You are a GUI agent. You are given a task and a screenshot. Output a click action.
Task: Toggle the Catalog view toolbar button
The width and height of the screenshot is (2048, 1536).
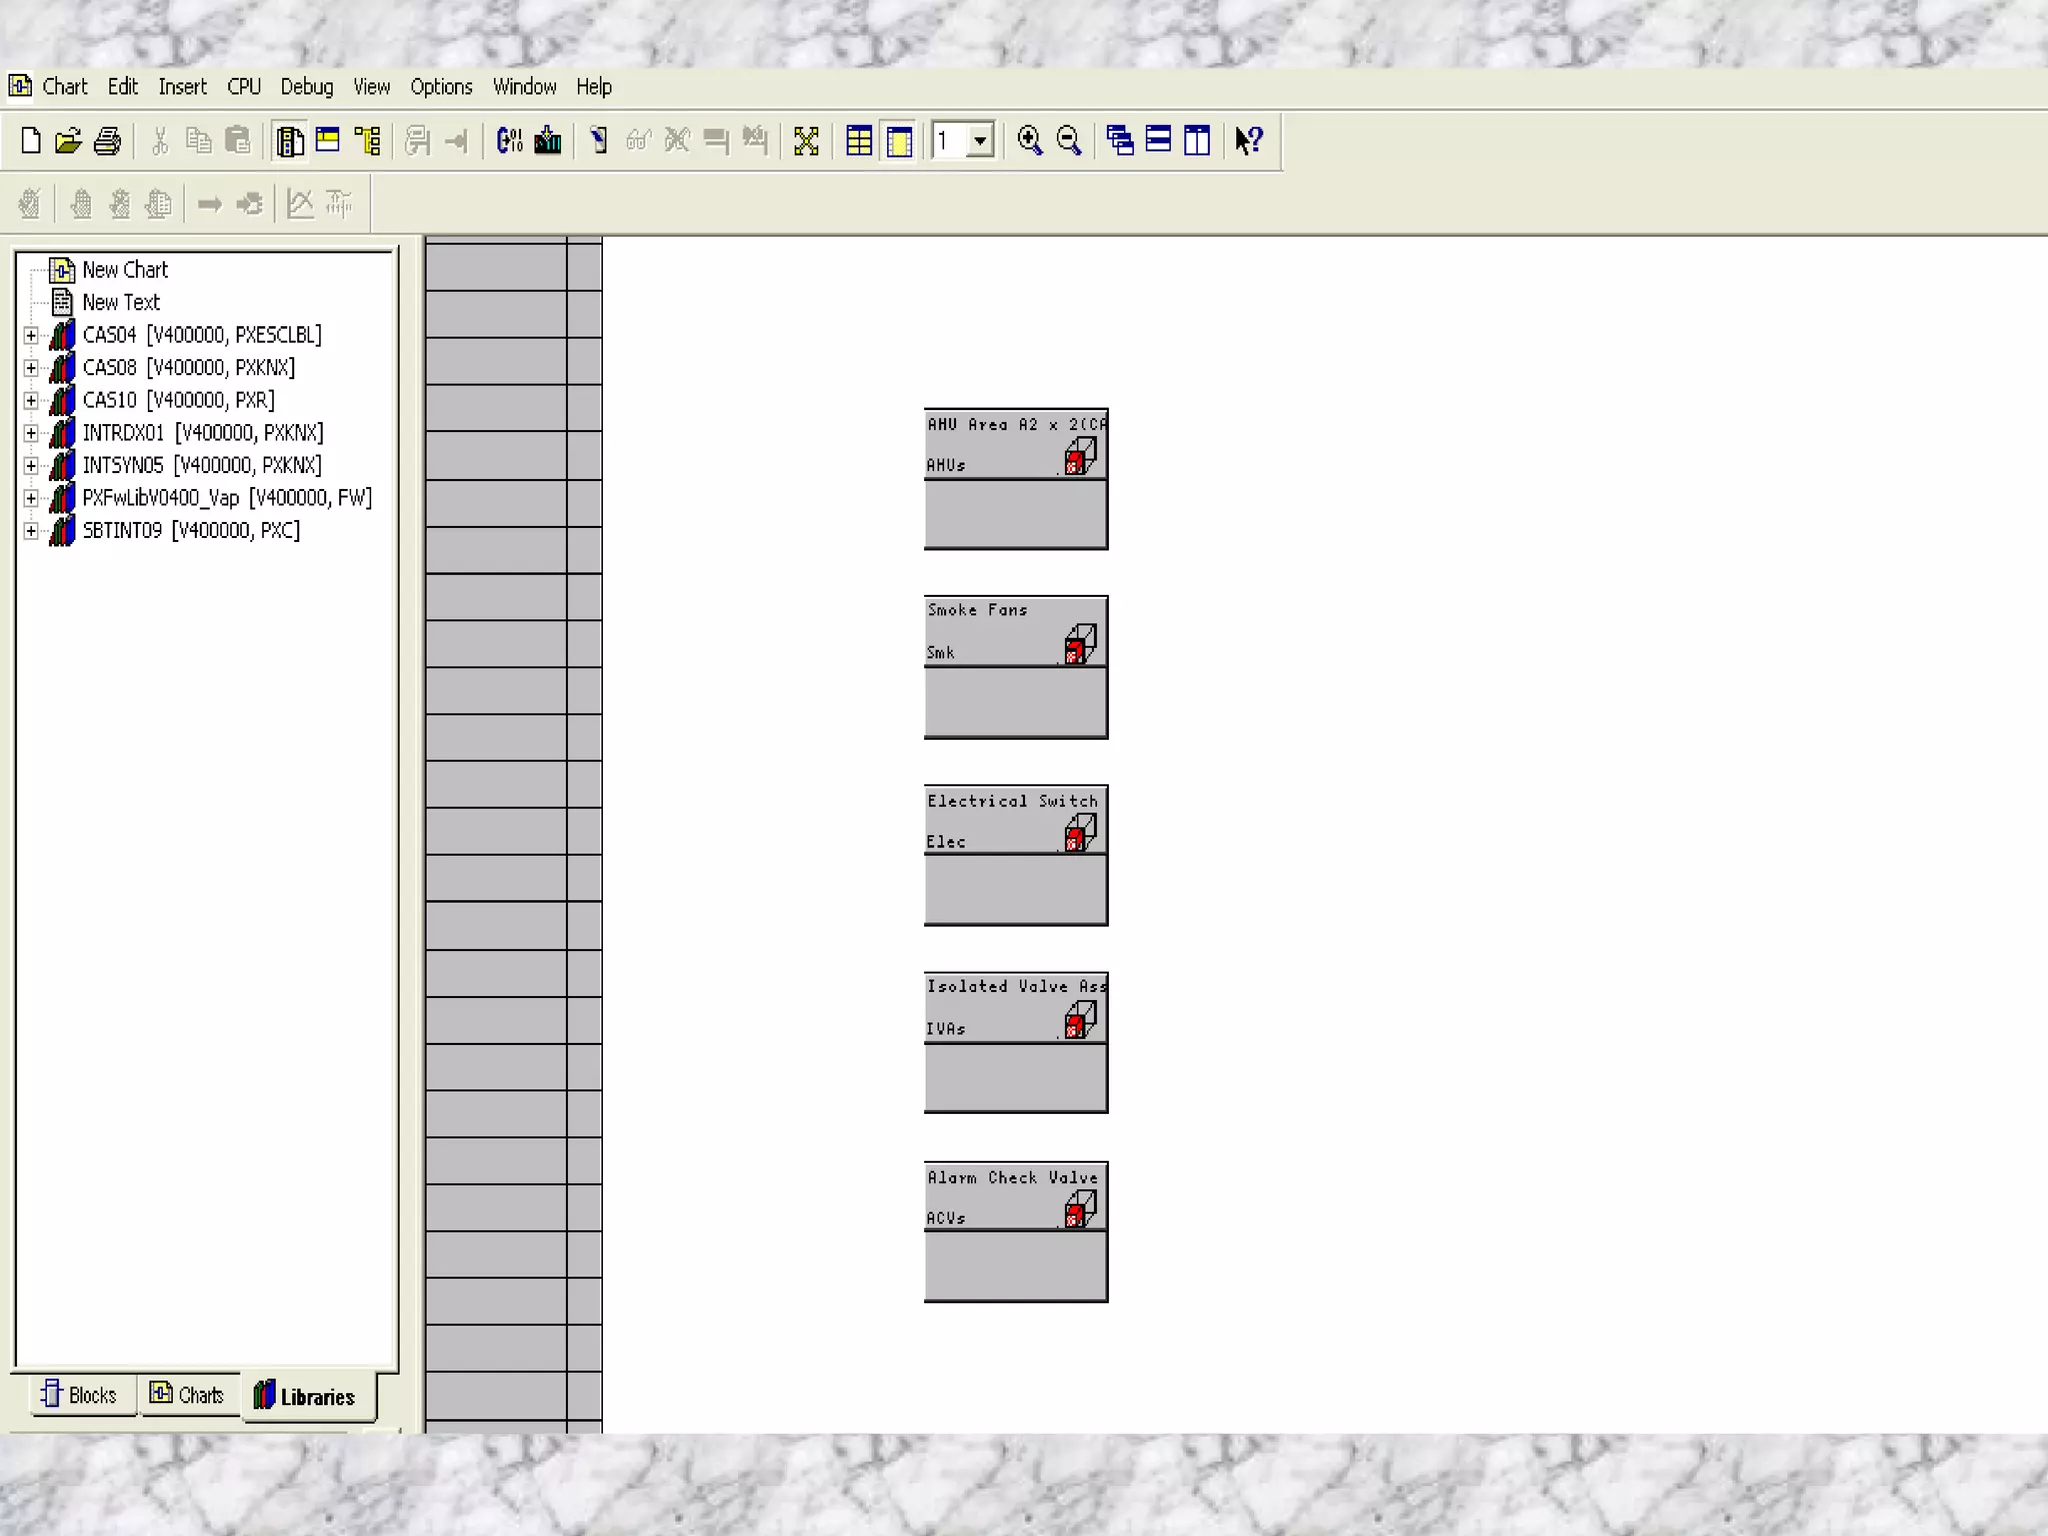pos(290,141)
